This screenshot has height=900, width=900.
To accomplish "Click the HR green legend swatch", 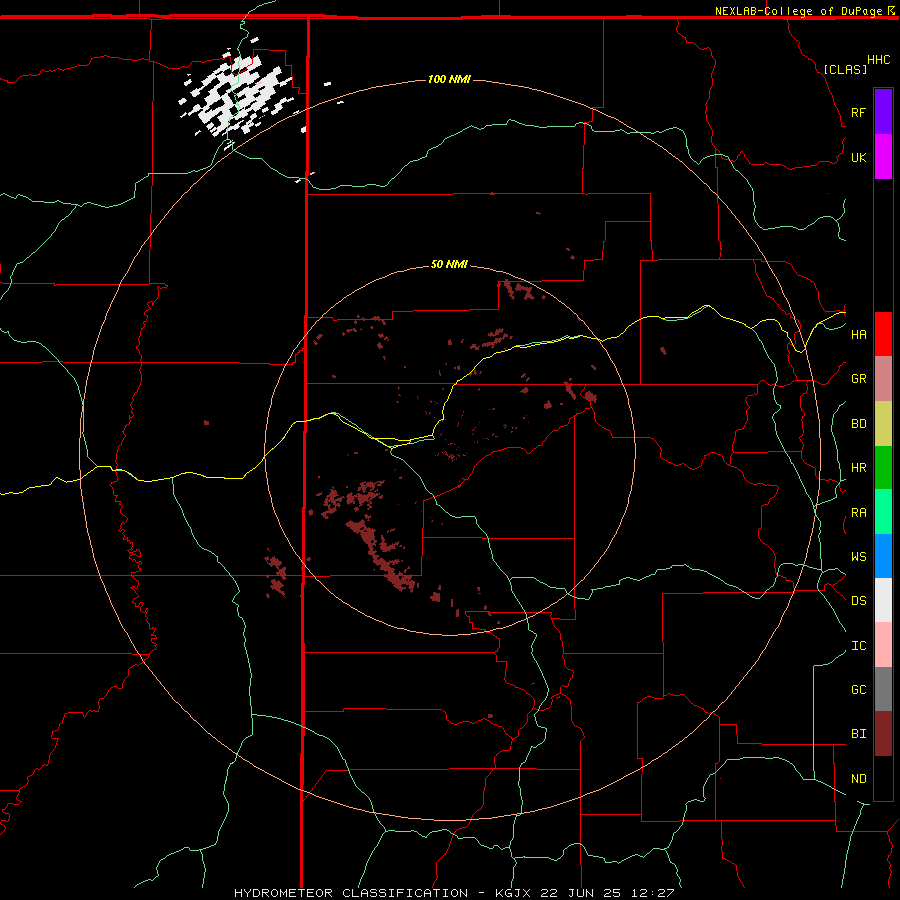I will click(883, 468).
